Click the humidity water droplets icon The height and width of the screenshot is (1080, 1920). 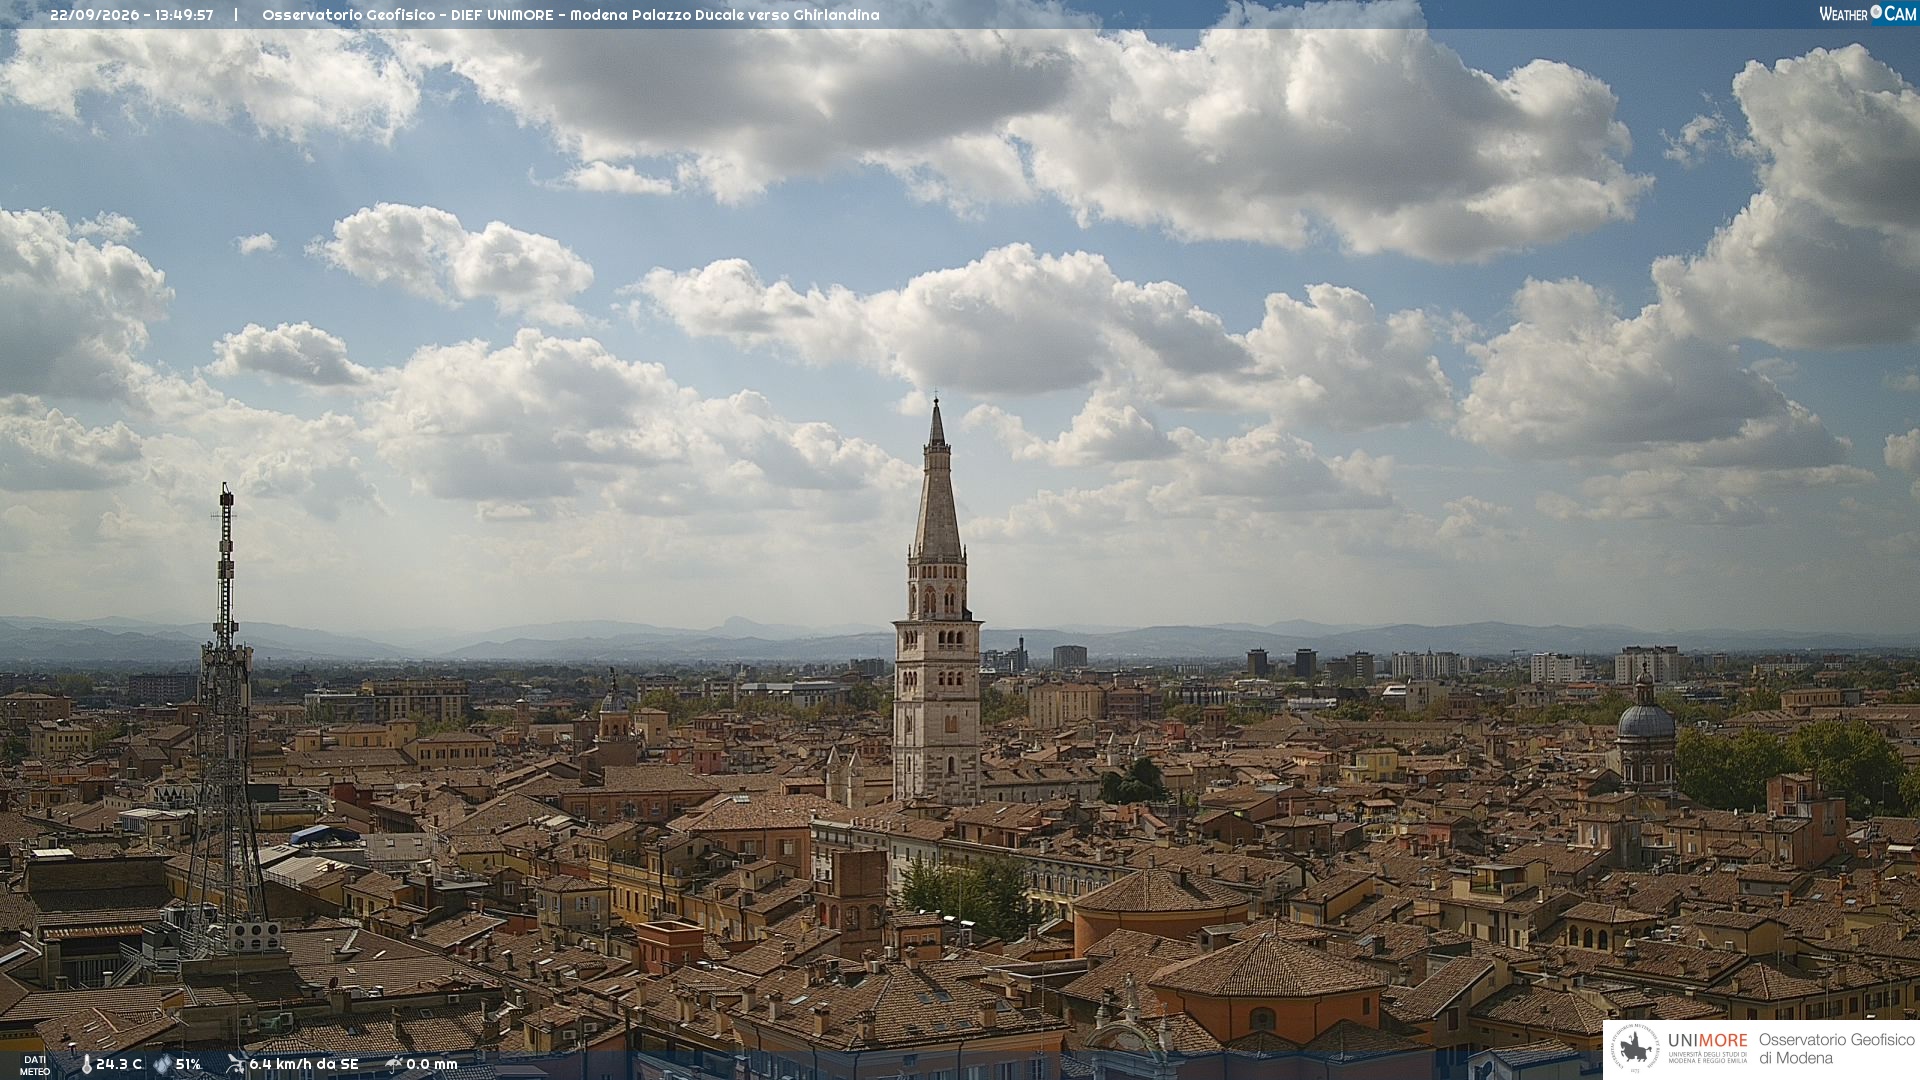(x=162, y=1064)
